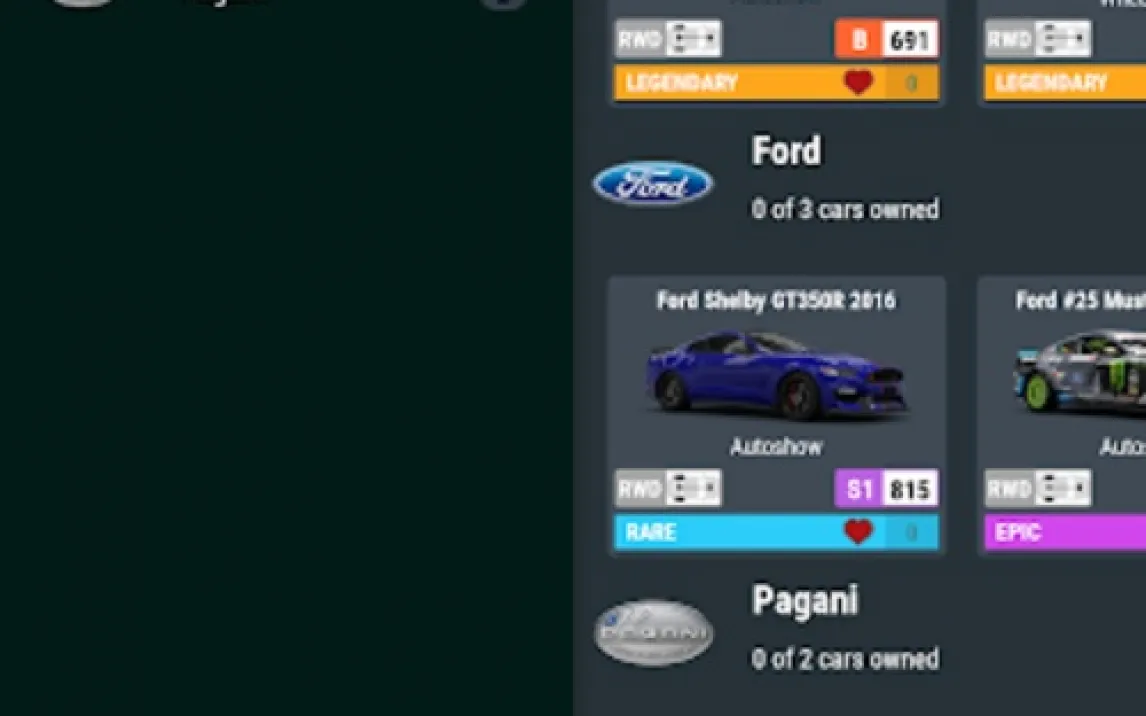
Task: Click RWD drivetrain icon on Ford #25 Mustang card
Action: click(x=1038, y=487)
